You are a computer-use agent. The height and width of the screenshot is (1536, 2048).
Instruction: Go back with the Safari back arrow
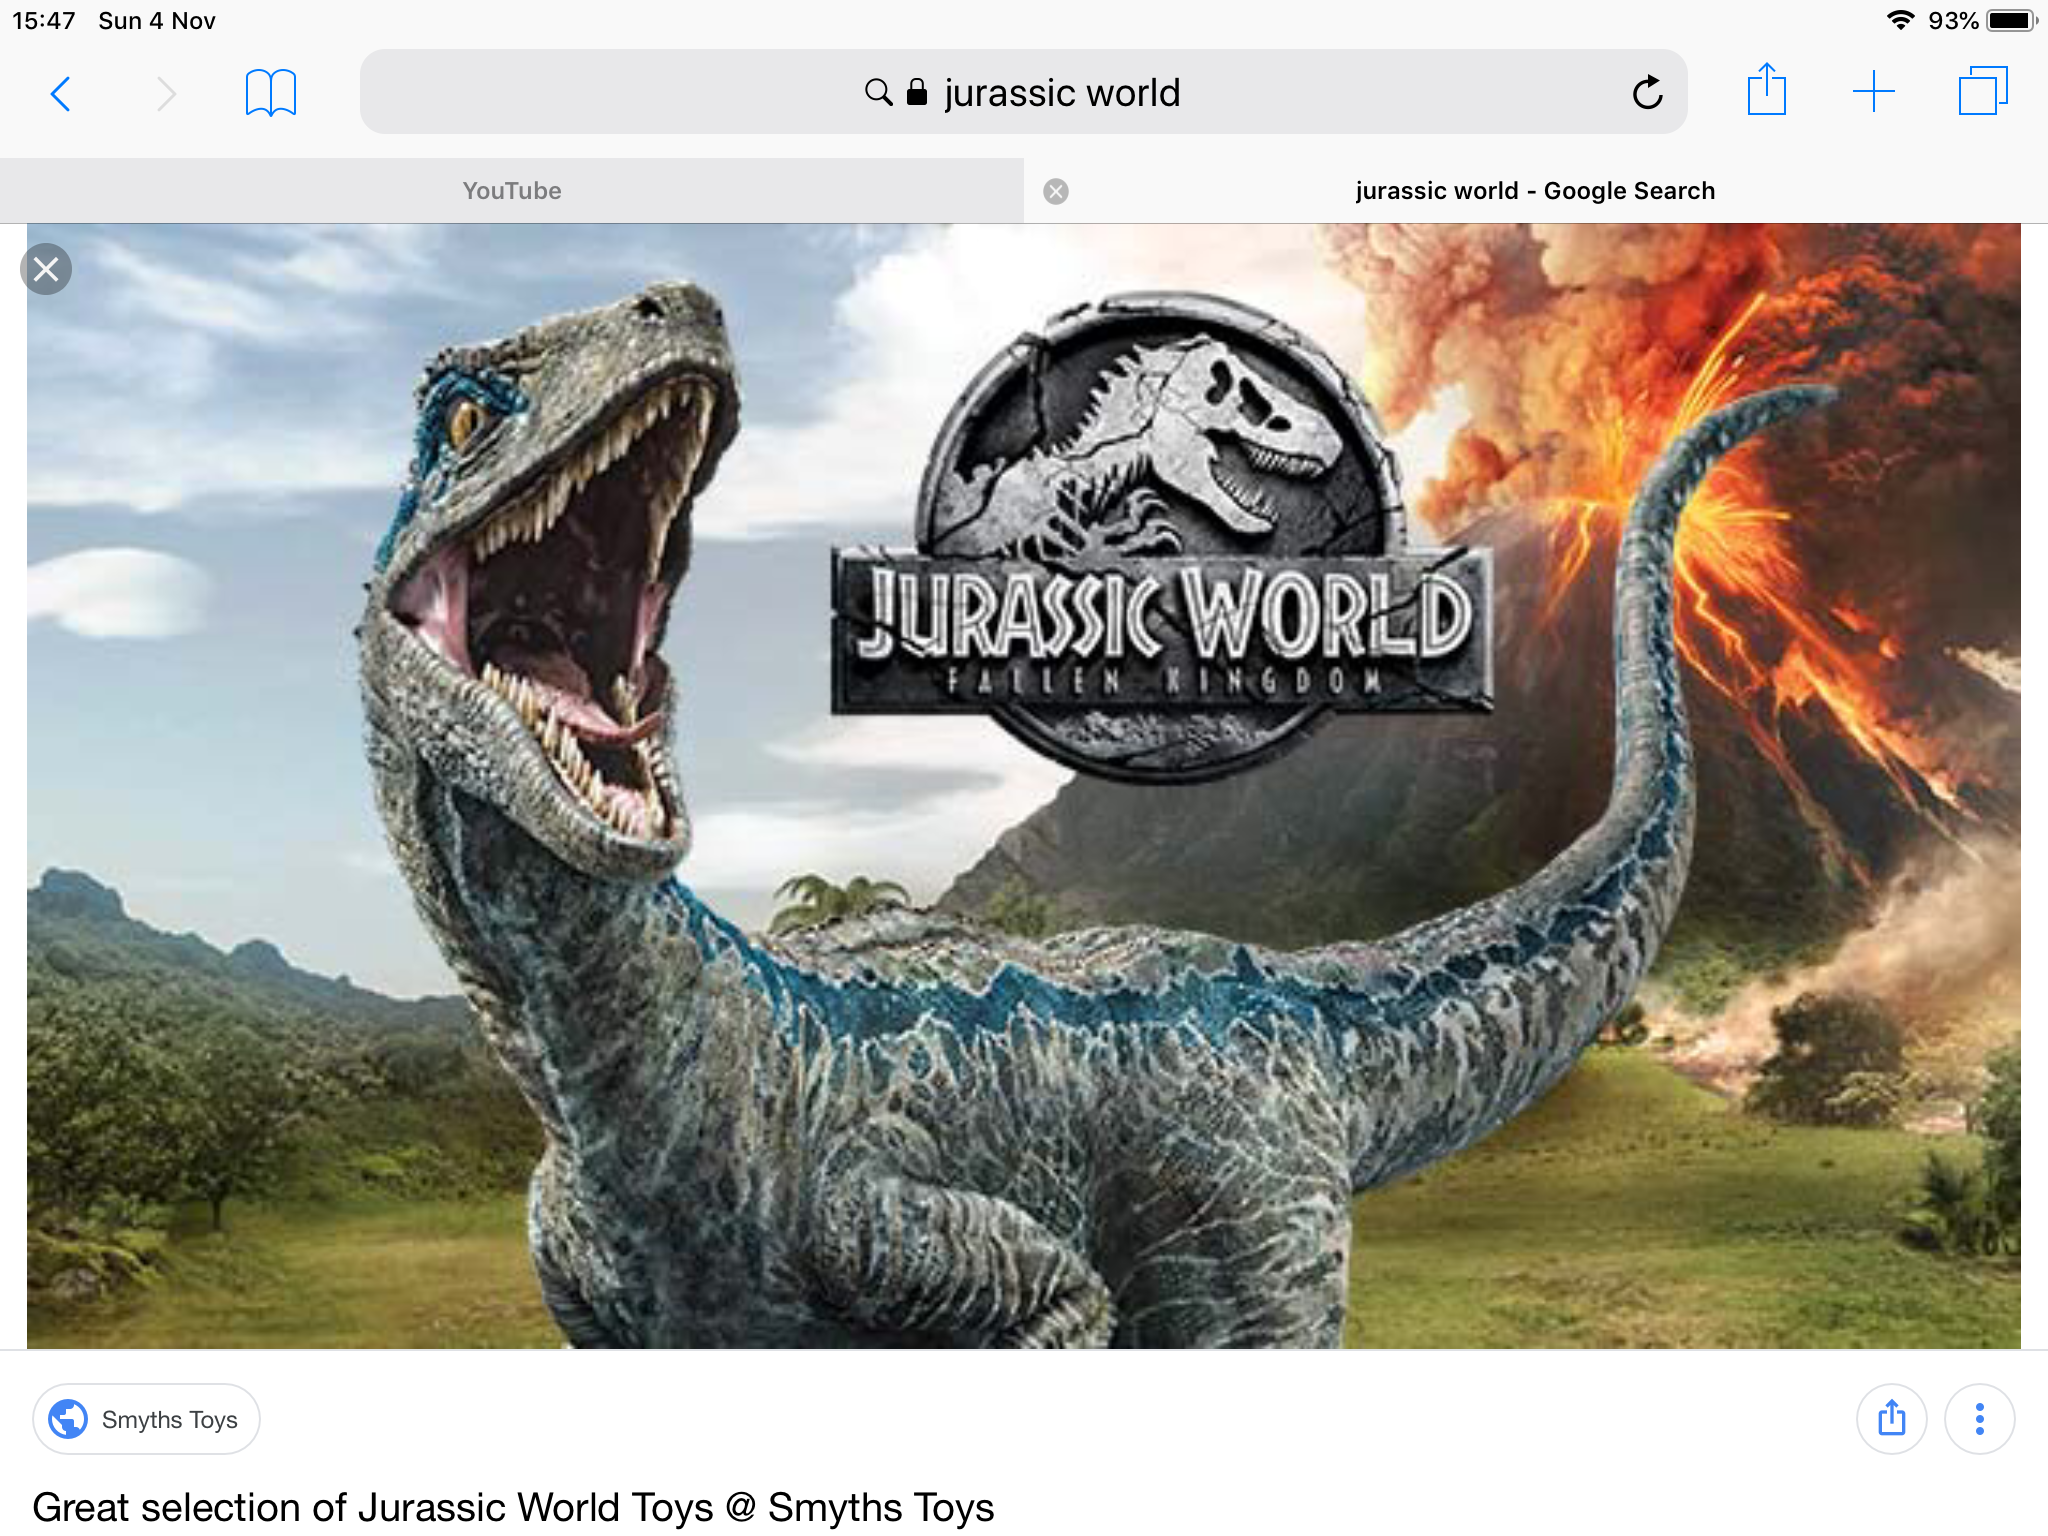click(61, 94)
